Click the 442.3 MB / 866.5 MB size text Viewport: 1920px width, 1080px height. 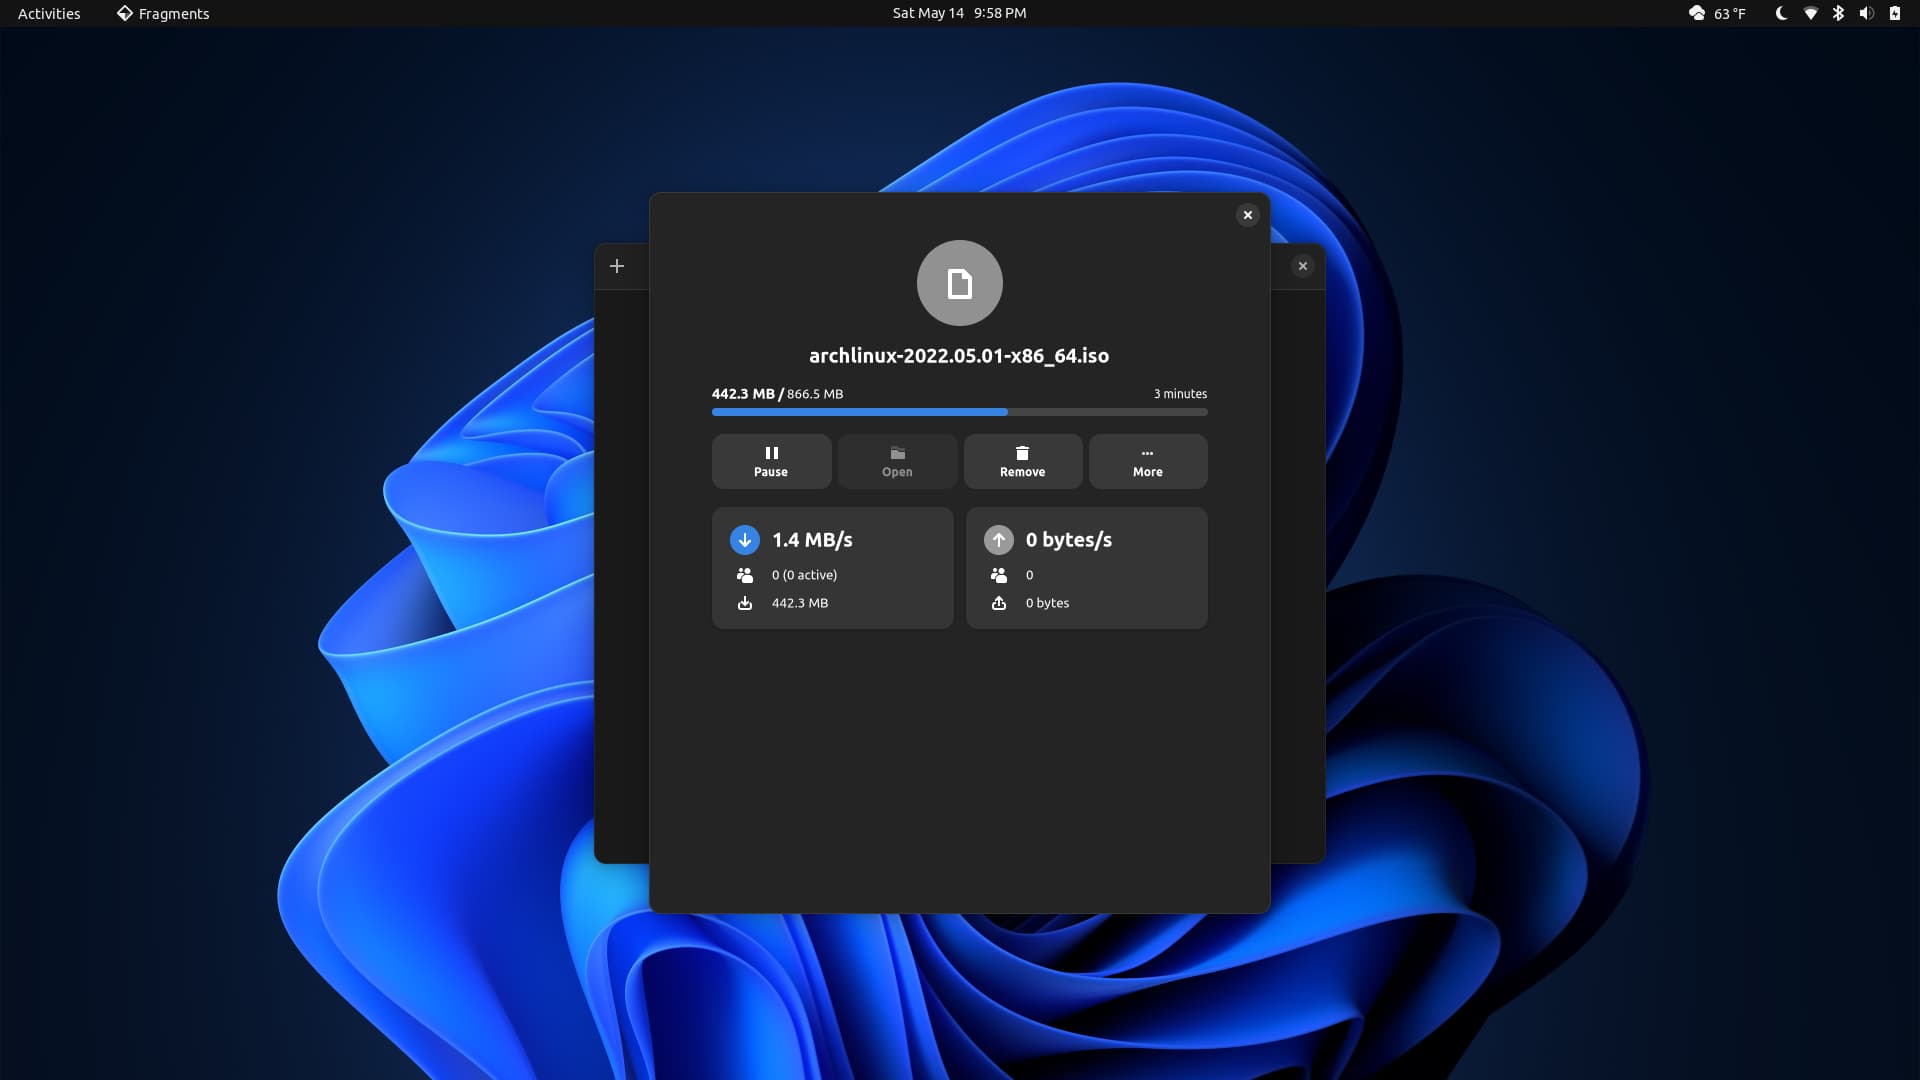(x=777, y=394)
